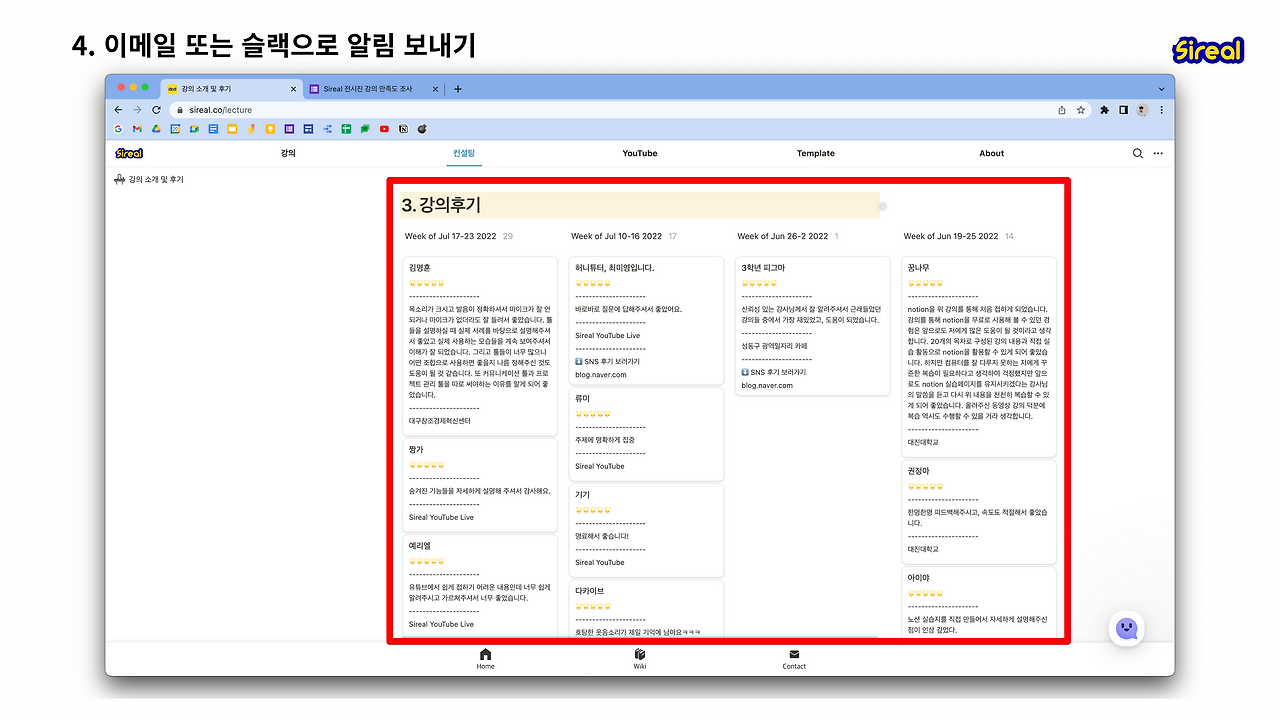
Task: Click SNS 후기 보러가기 in 3학년 피그마 card
Action: [774, 372]
